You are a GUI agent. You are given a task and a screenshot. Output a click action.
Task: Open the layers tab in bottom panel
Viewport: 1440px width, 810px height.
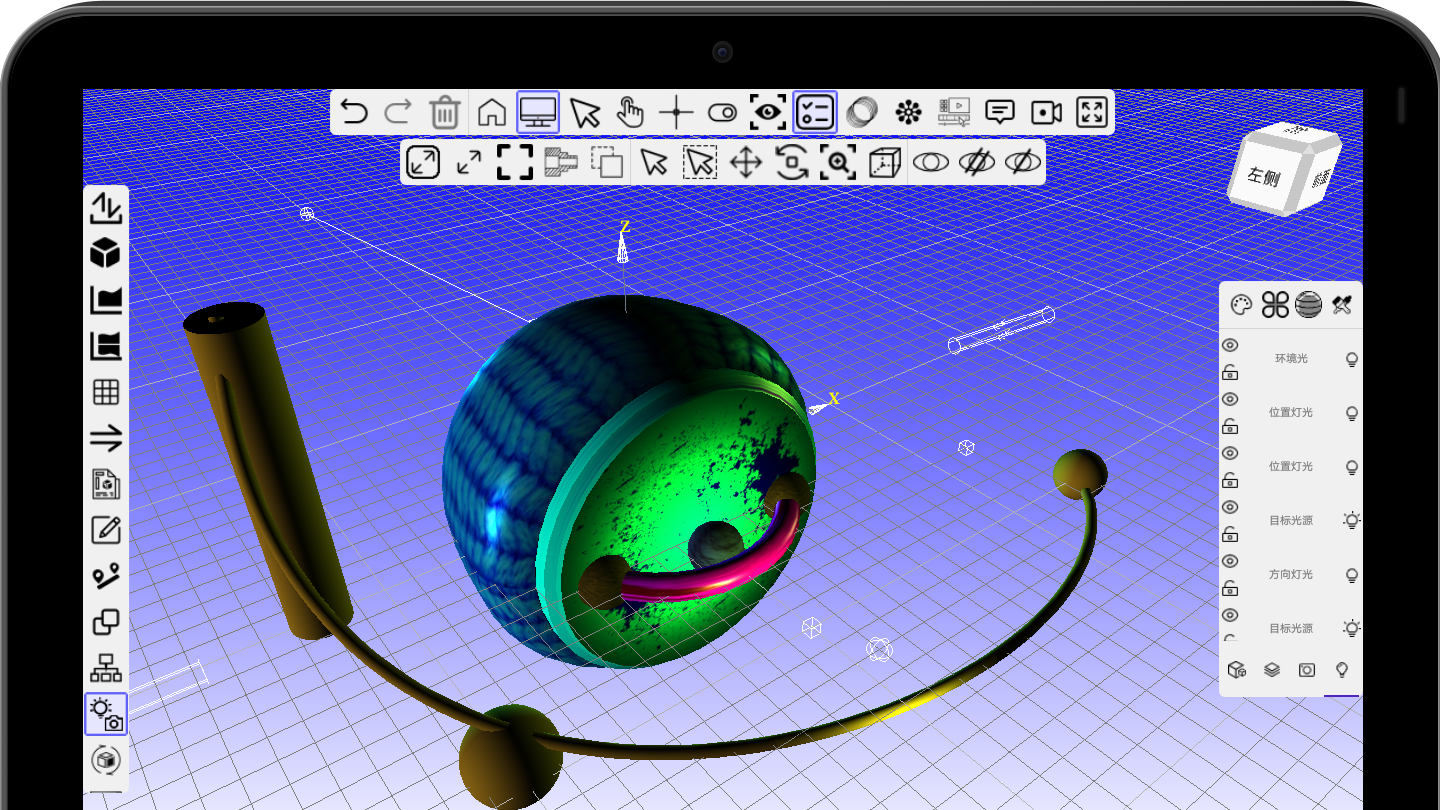[1272, 669]
